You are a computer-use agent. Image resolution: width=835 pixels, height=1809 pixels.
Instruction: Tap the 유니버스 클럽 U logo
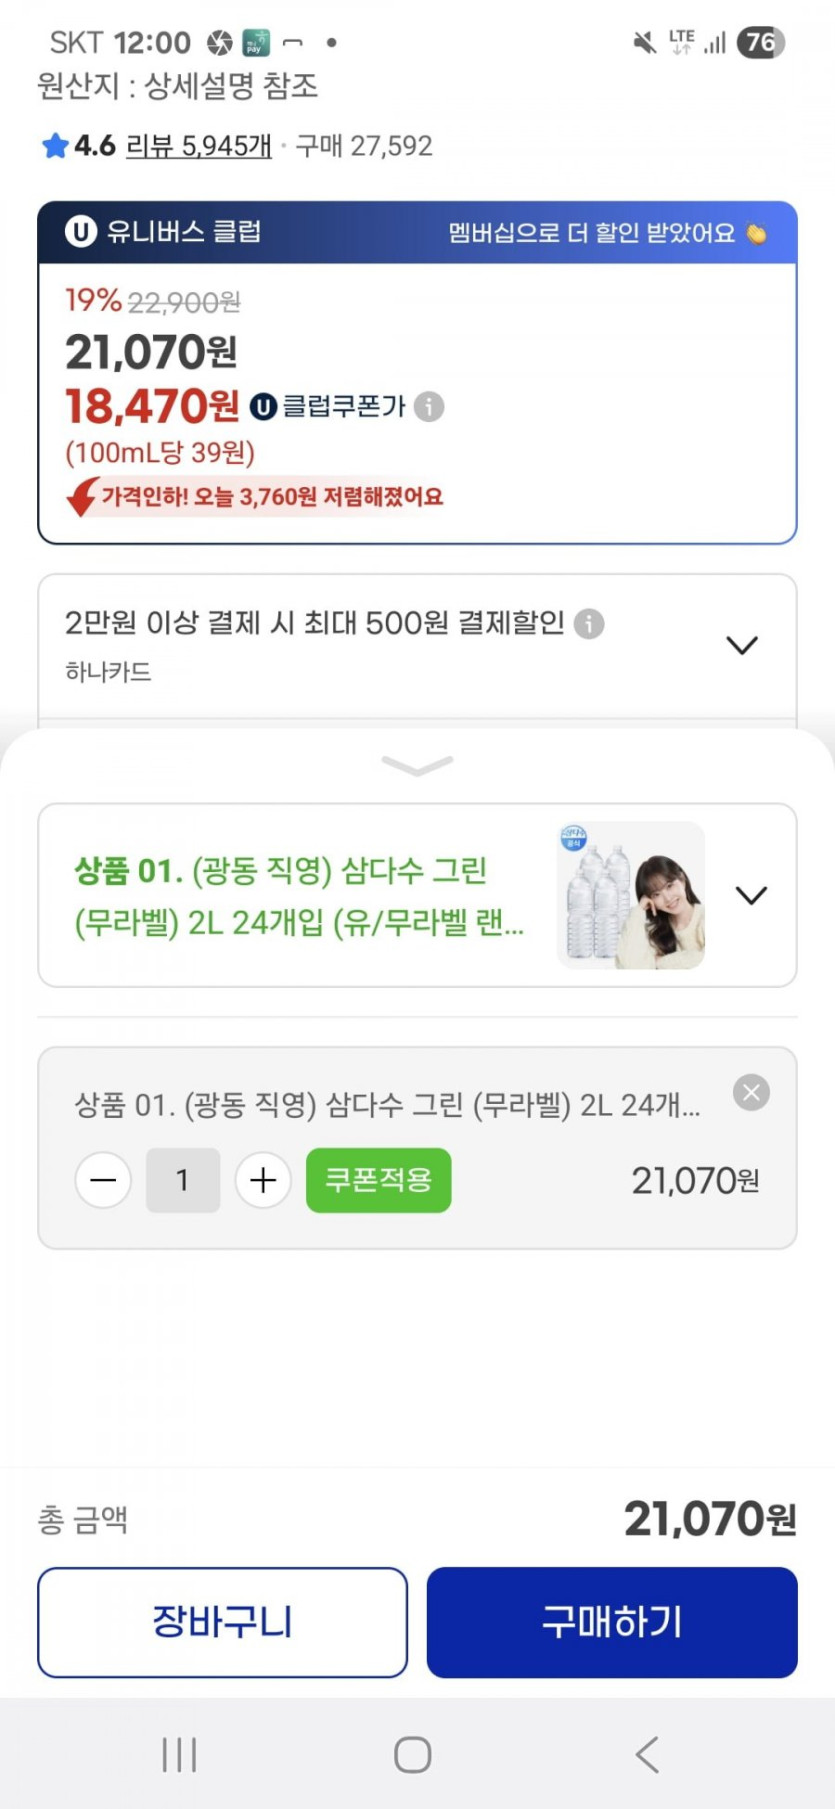click(x=81, y=232)
